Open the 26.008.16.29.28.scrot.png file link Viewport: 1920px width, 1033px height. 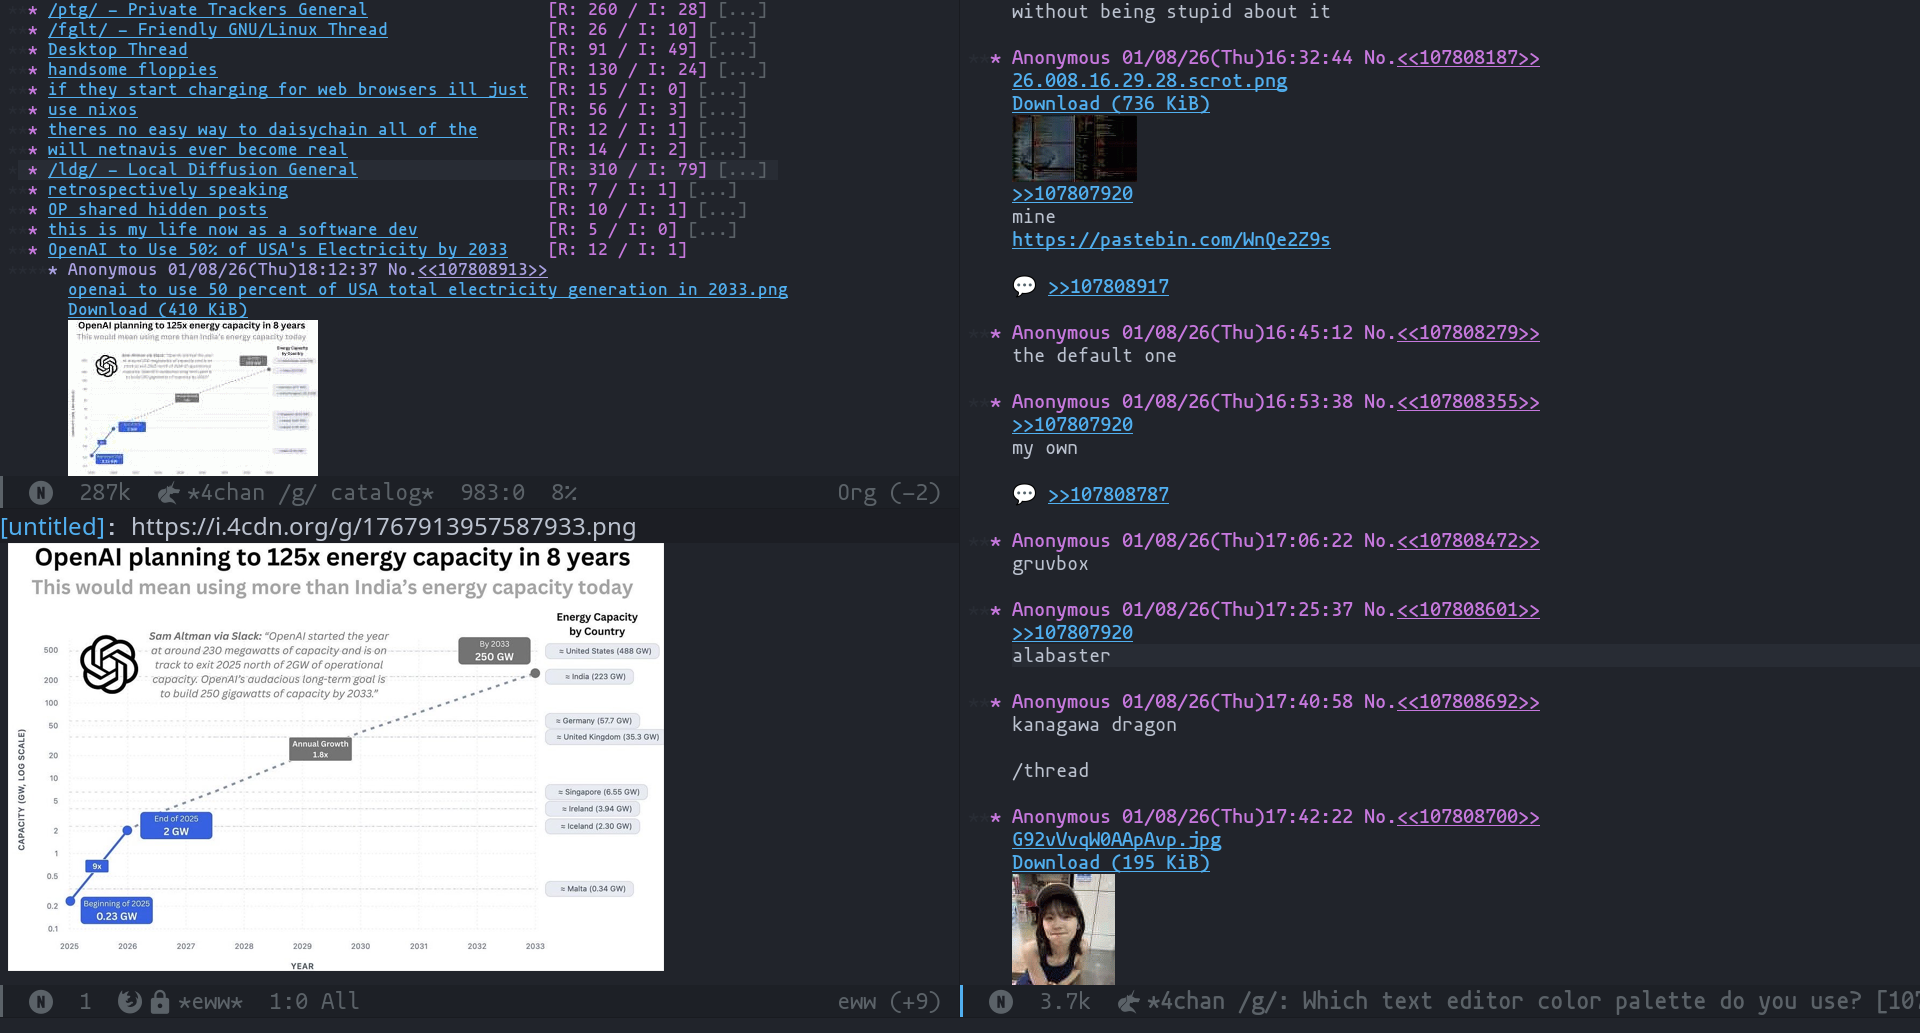1150,81
